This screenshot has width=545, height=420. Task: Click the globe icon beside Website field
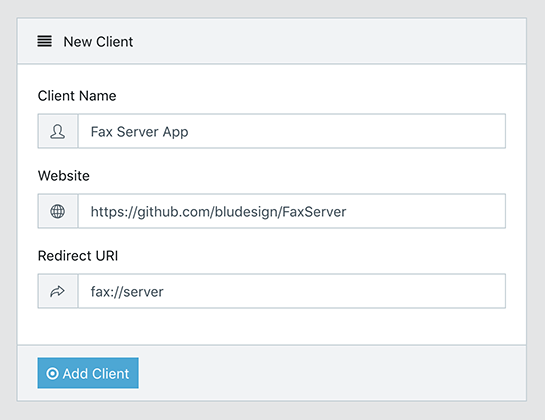(x=58, y=211)
